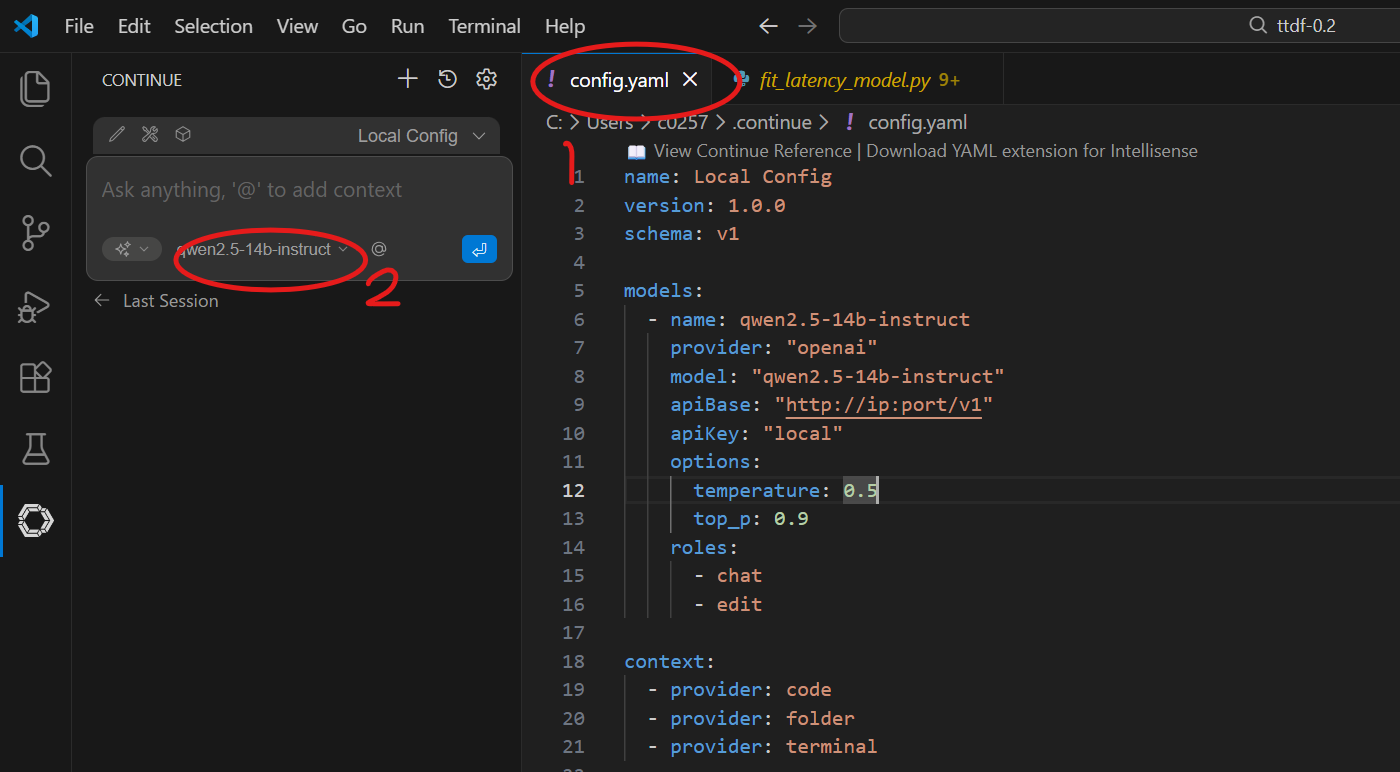Open the sparkle mode selector dropdown
1400x772 pixels.
[x=132, y=249]
